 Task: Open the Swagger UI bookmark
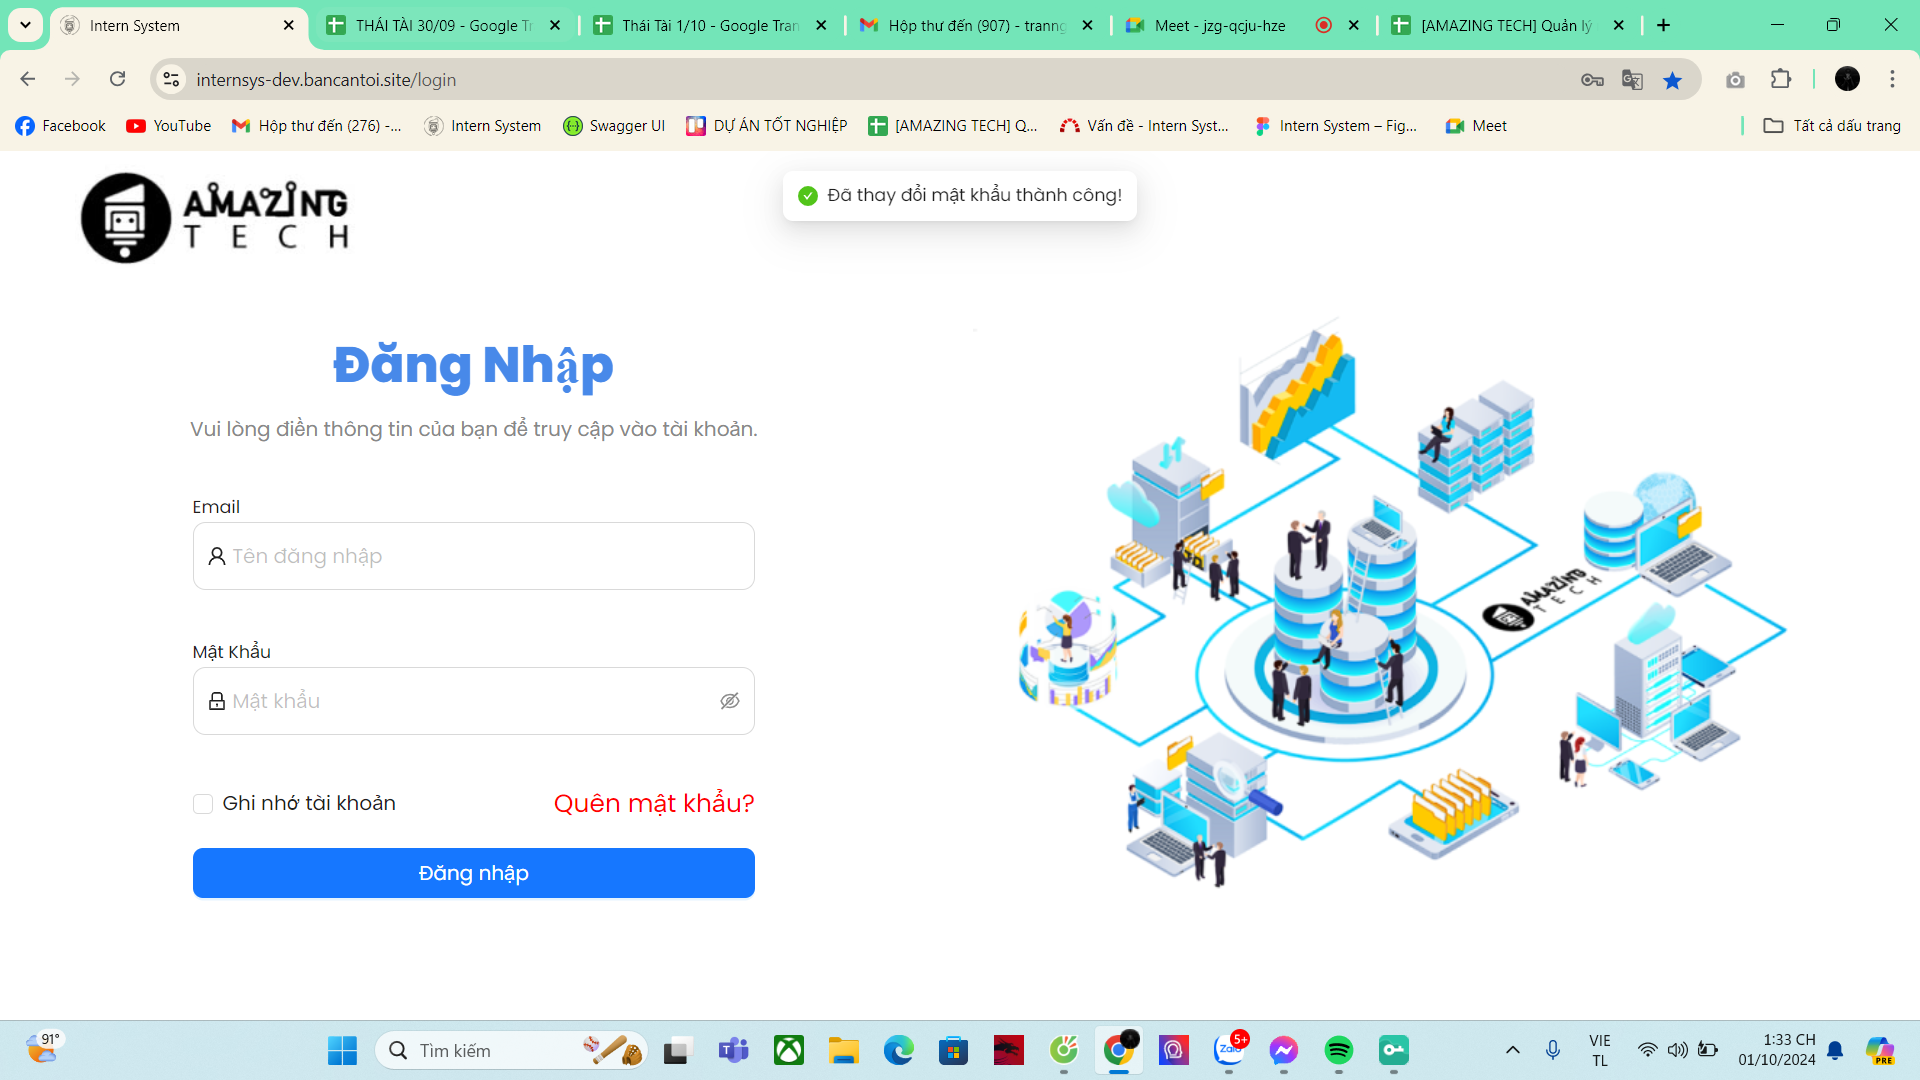coord(614,126)
